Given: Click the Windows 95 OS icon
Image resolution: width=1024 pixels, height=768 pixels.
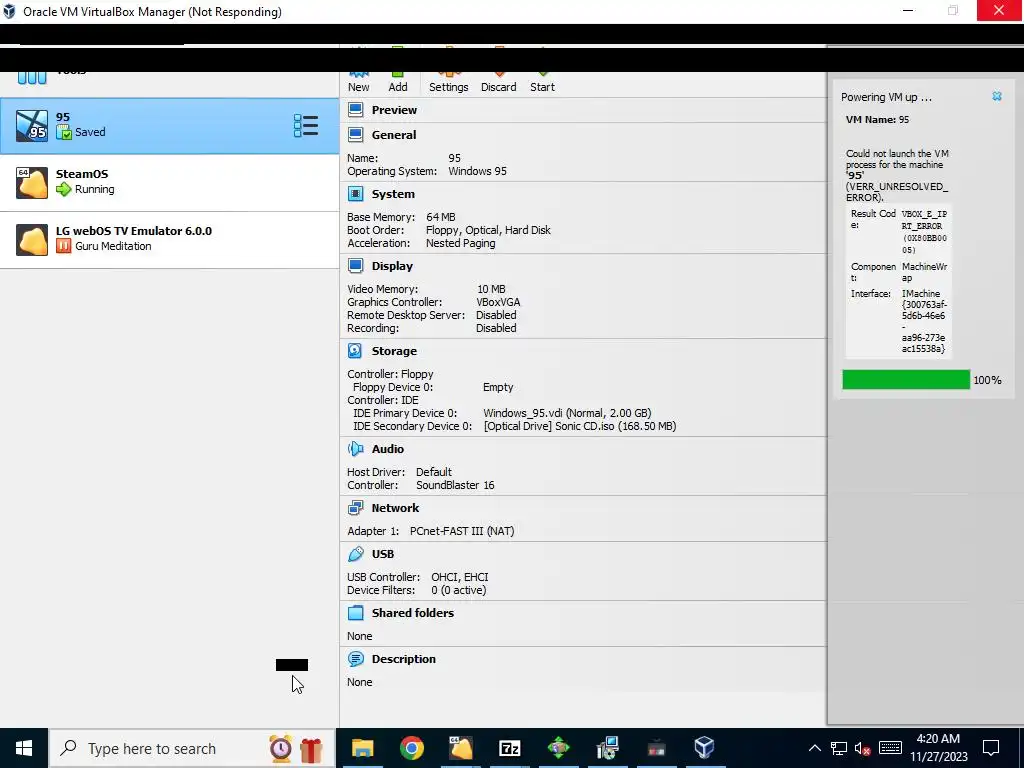Looking at the screenshot, I should click(31, 126).
